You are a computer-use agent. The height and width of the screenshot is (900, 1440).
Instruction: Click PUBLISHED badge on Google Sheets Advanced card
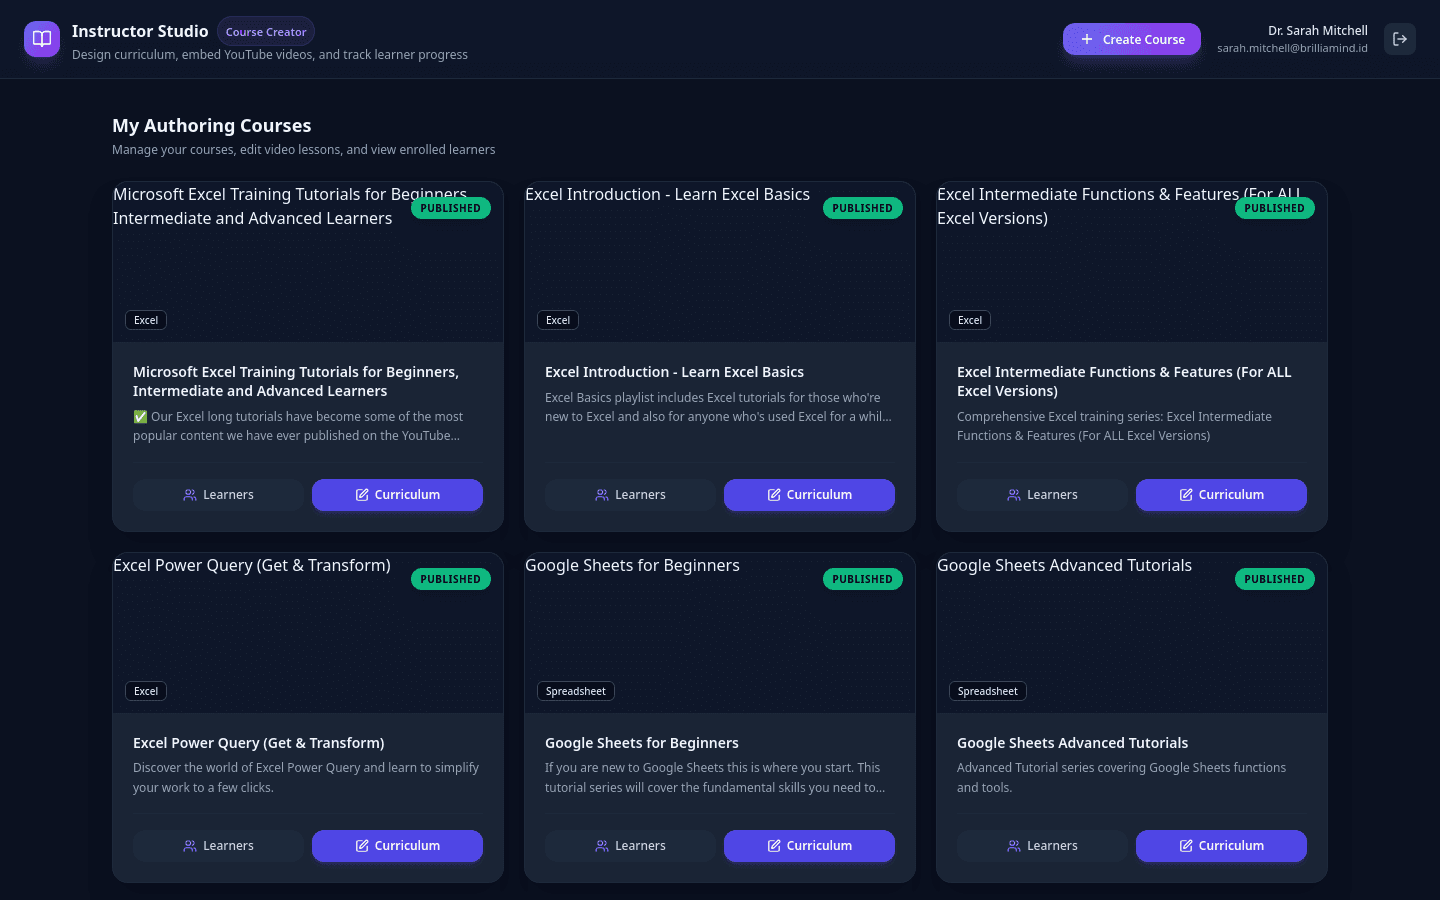pos(1275,579)
